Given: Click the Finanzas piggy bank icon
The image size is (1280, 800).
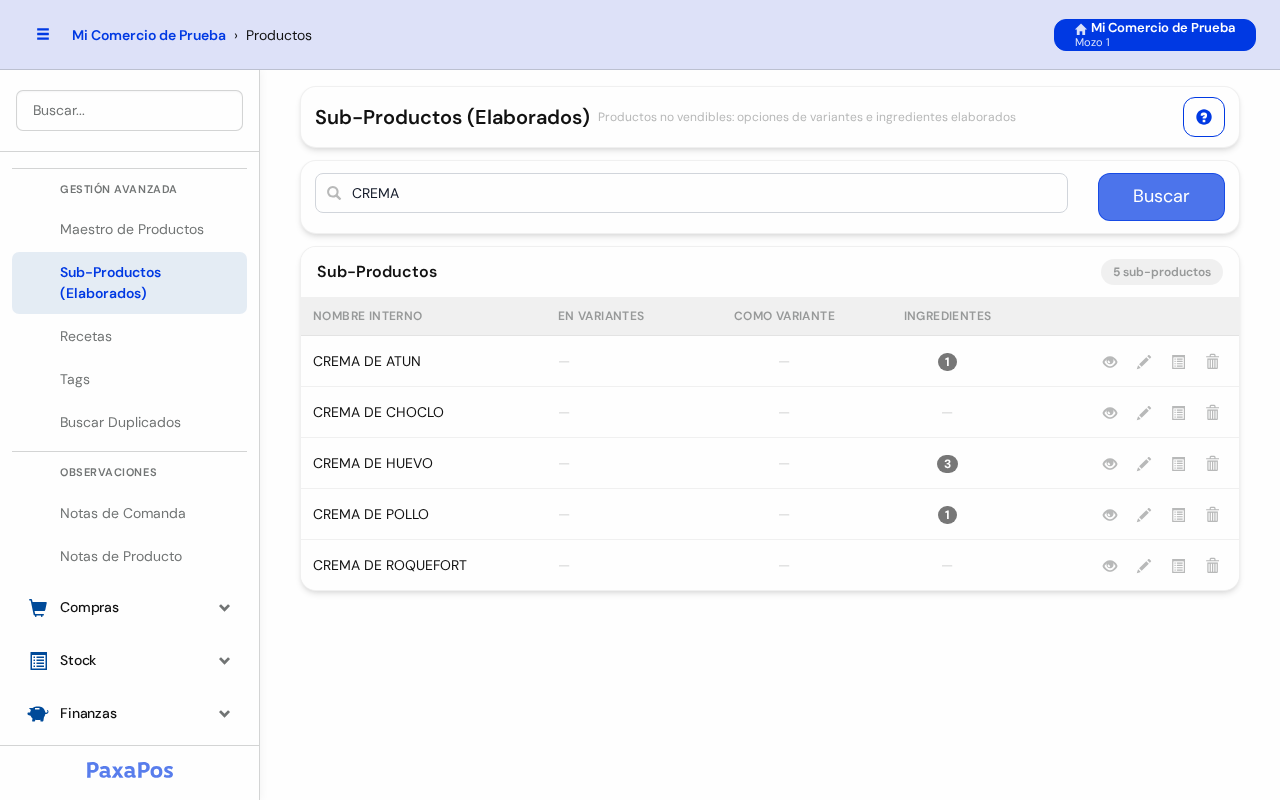Looking at the screenshot, I should point(38,714).
